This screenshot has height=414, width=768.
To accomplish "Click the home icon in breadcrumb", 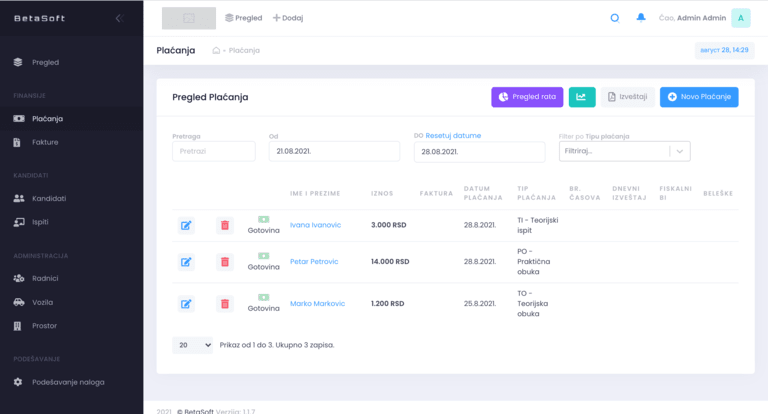I will pos(216,50).
